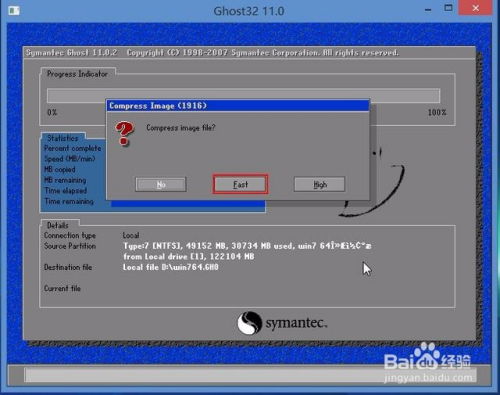The image size is (500, 395).
Task: Close the Ghost32 11.0 window
Action: pos(475,8)
